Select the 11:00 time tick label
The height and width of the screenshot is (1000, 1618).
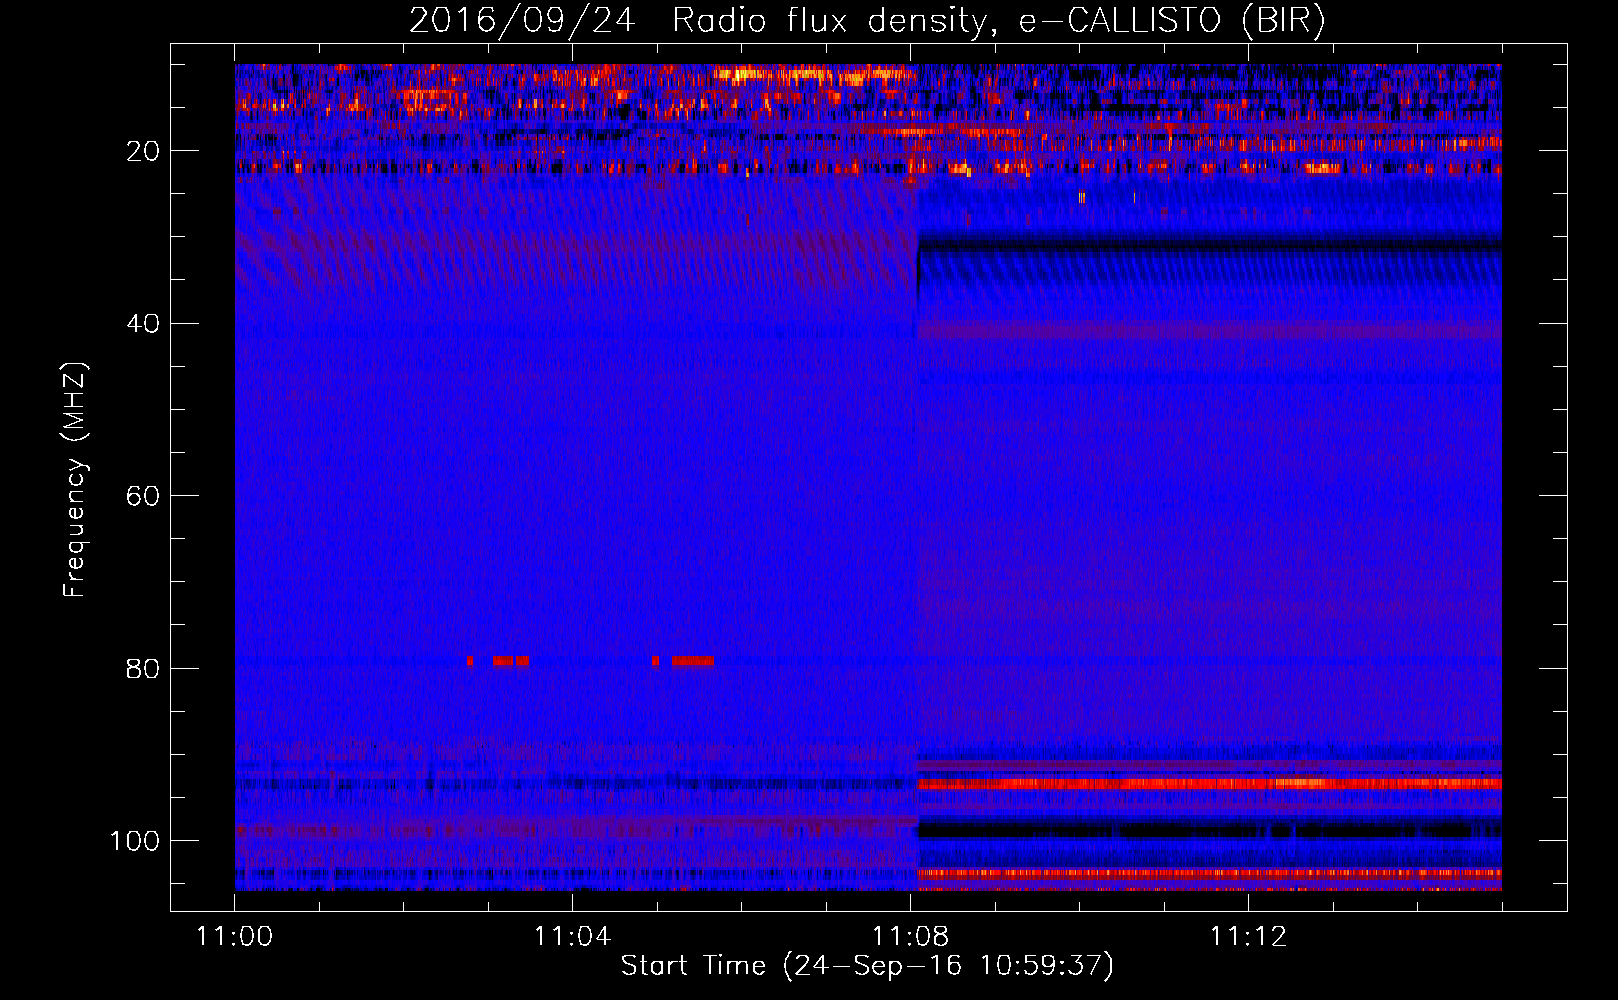234,937
